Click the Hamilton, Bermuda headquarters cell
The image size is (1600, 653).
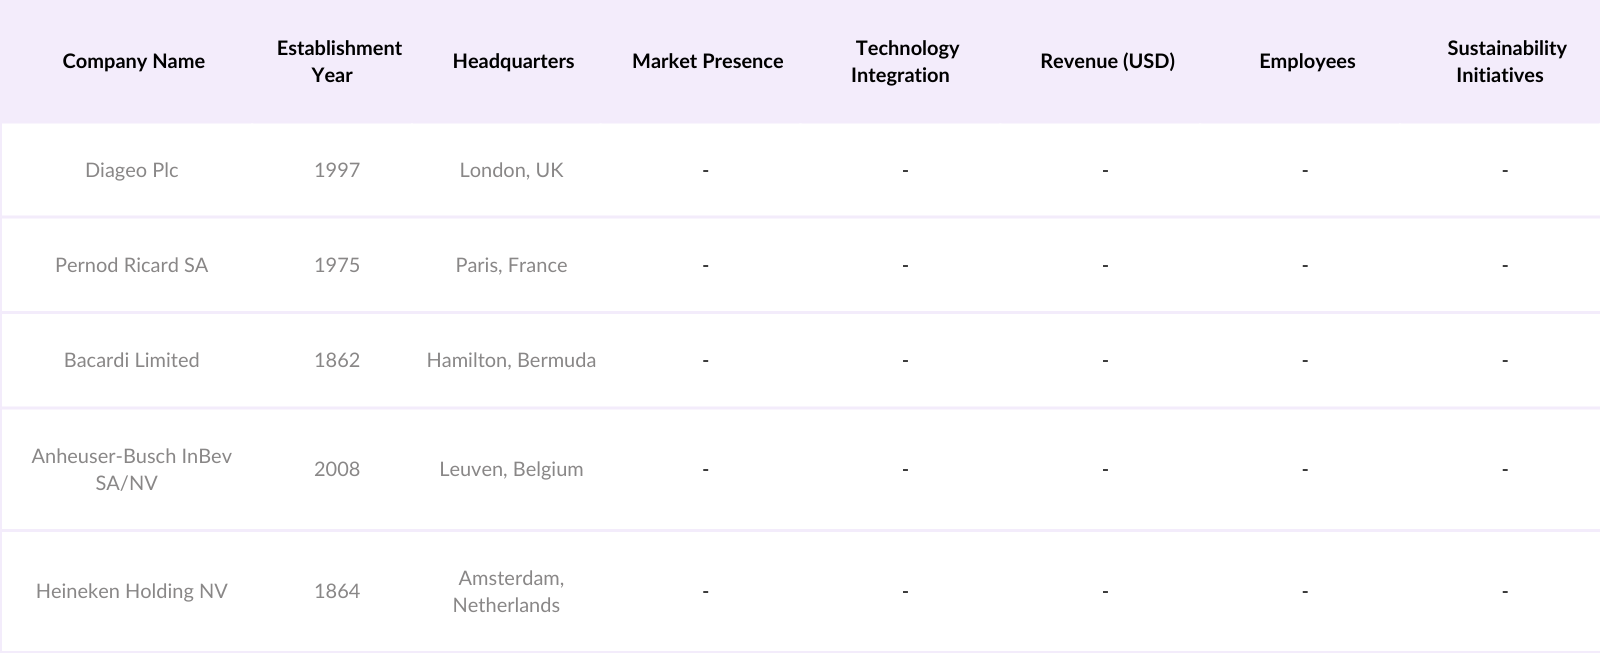click(x=511, y=360)
